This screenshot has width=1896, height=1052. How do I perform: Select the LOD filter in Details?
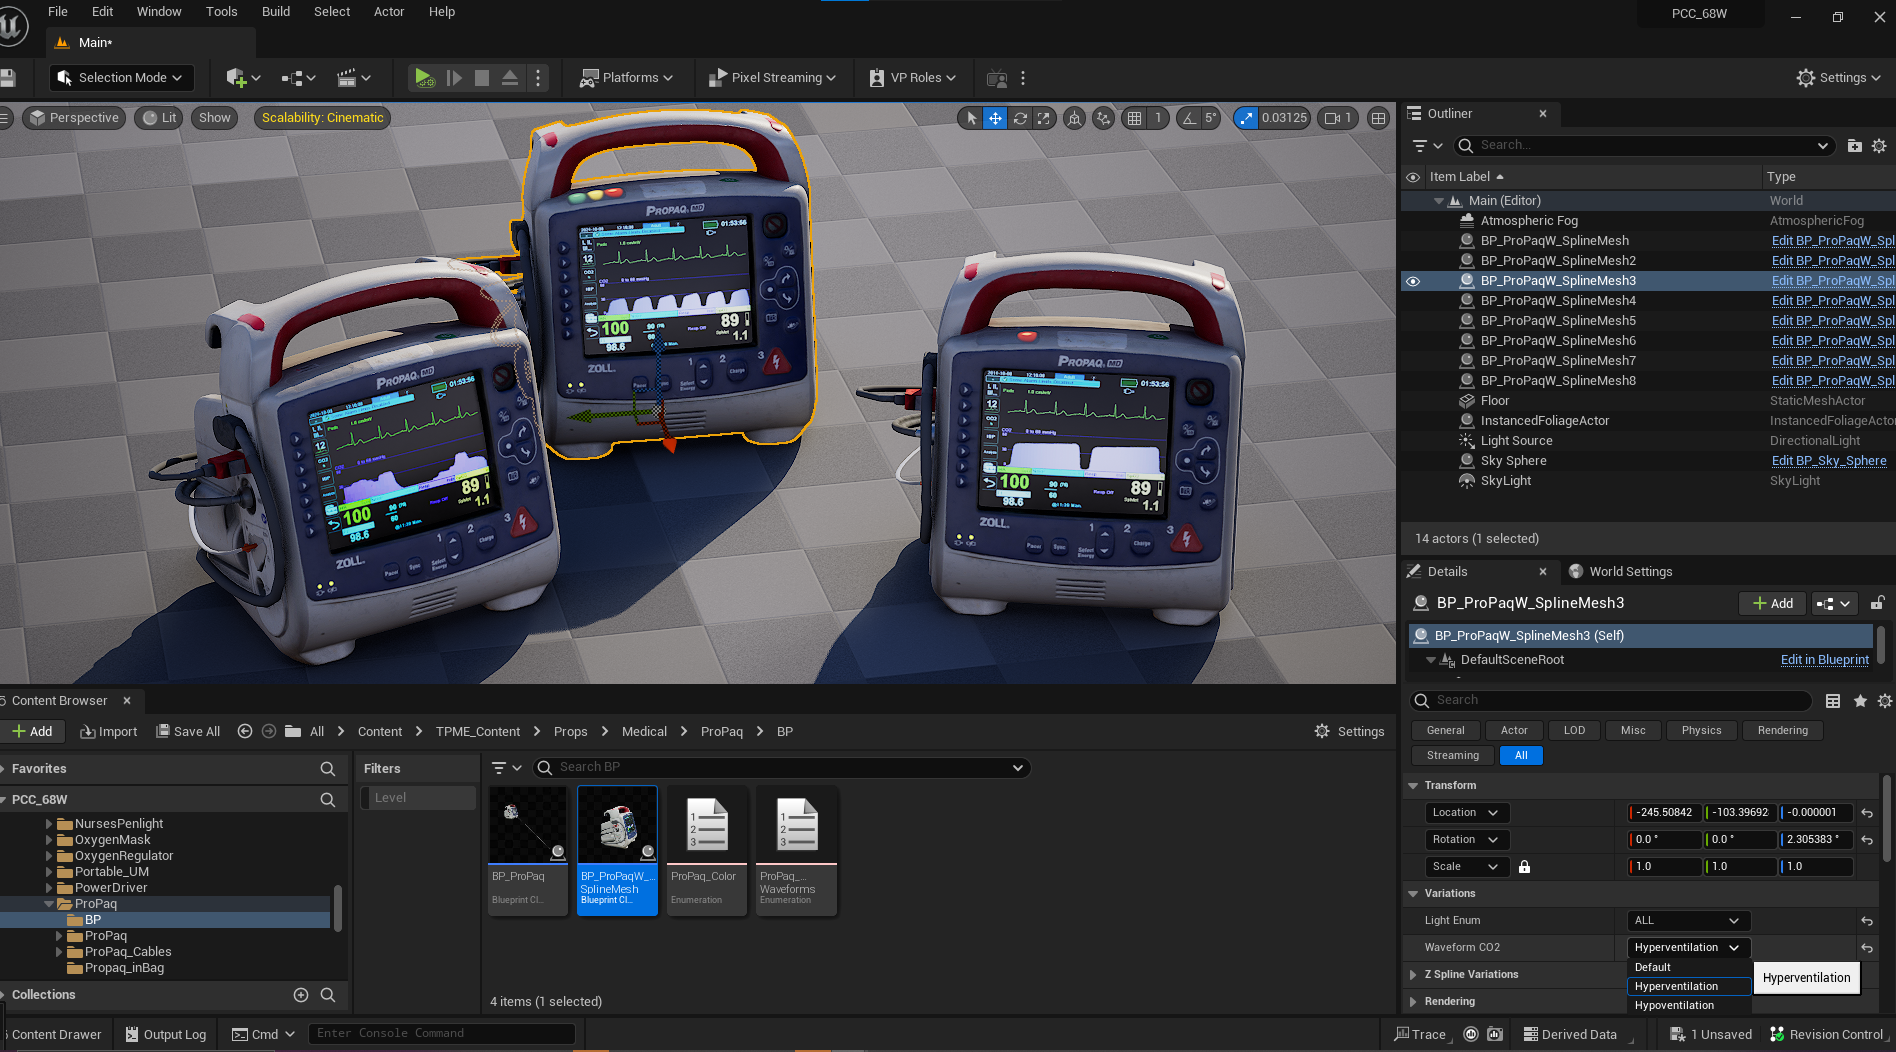(x=1574, y=731)
